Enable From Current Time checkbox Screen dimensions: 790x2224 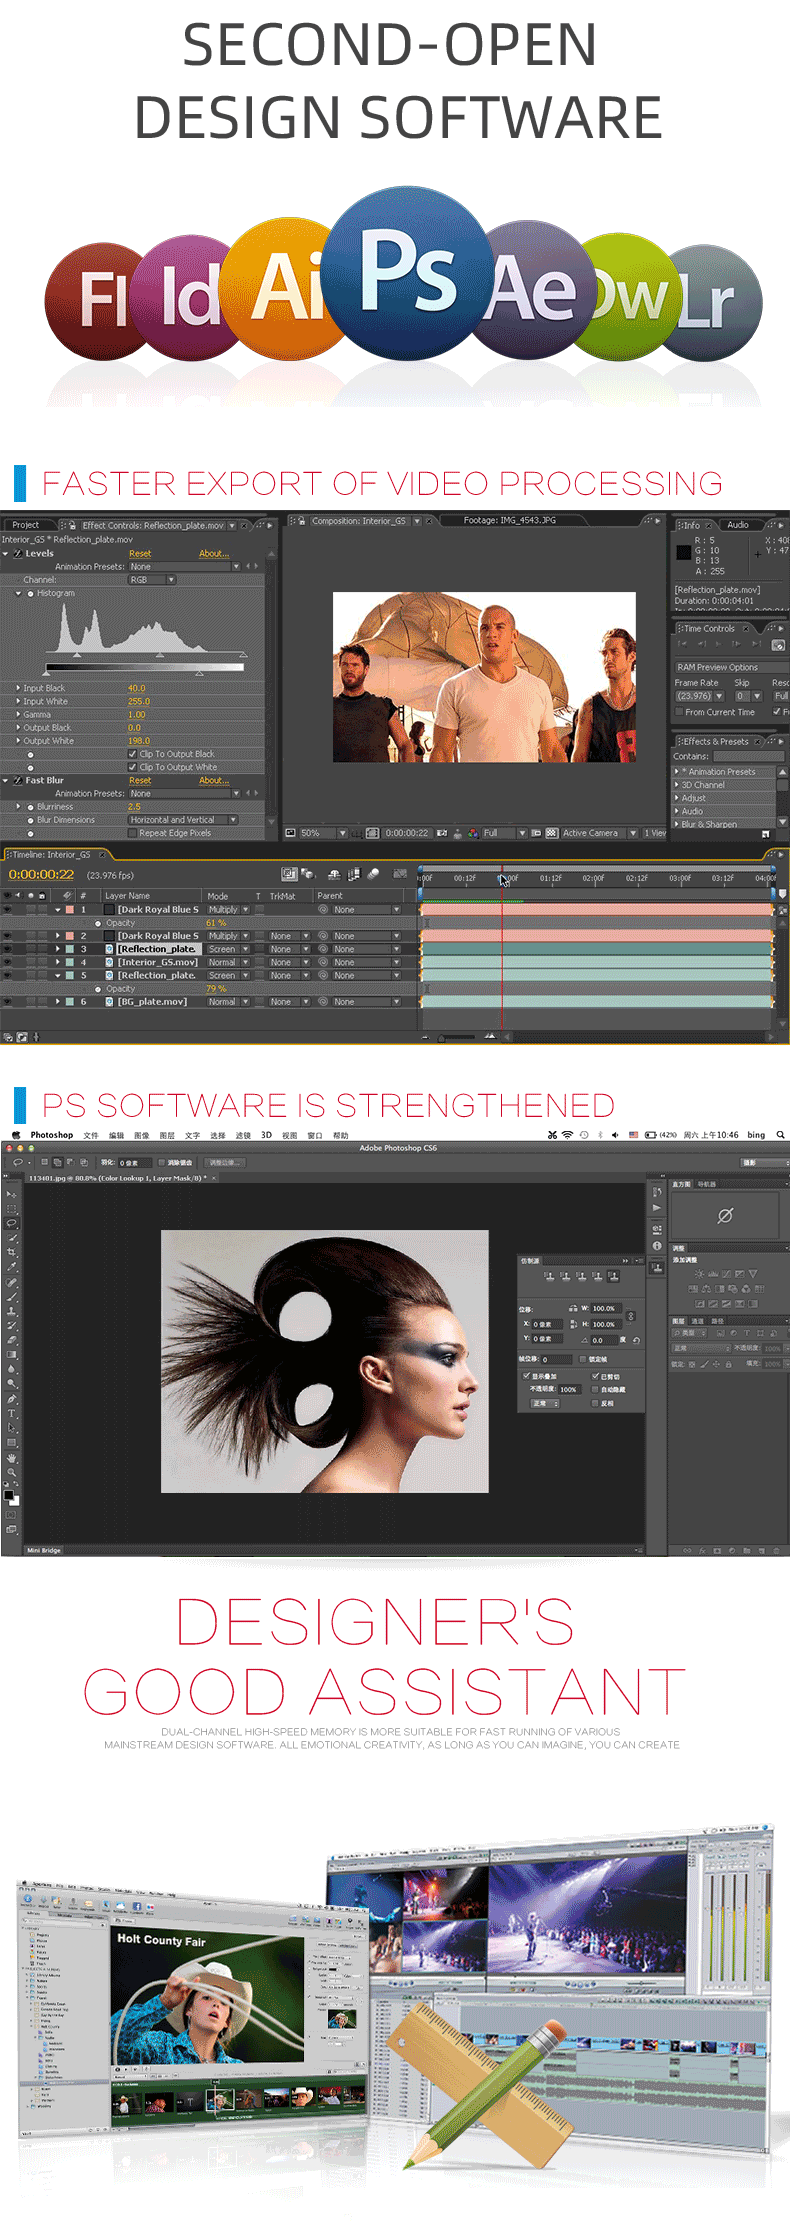pyautogui.click(x=679, y=712)
